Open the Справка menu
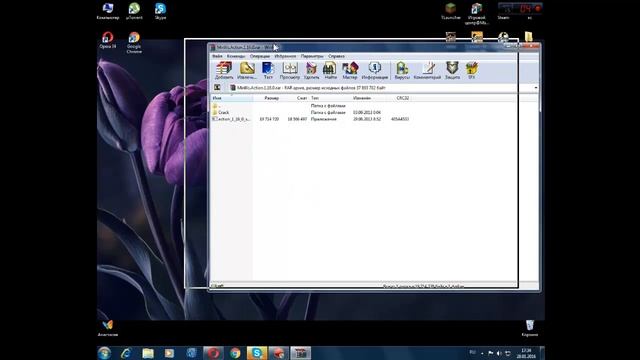640x360 pixels. point(336,56)
